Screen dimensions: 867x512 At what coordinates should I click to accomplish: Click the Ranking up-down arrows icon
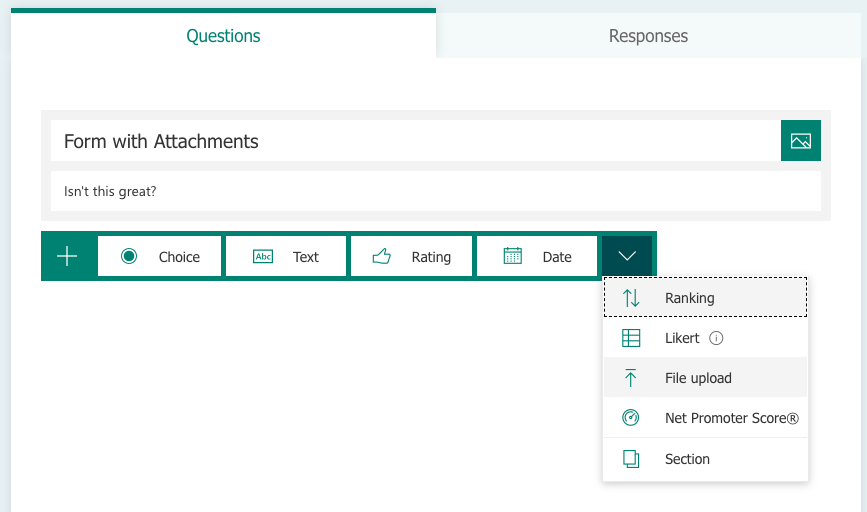point(631,298)
